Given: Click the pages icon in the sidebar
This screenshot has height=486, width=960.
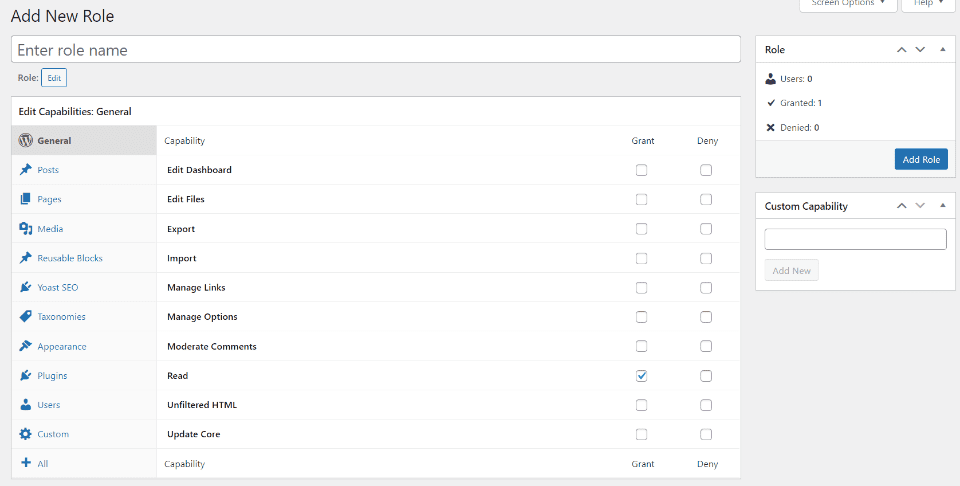Looking at the screenshot, I should [x=26, y=199].
